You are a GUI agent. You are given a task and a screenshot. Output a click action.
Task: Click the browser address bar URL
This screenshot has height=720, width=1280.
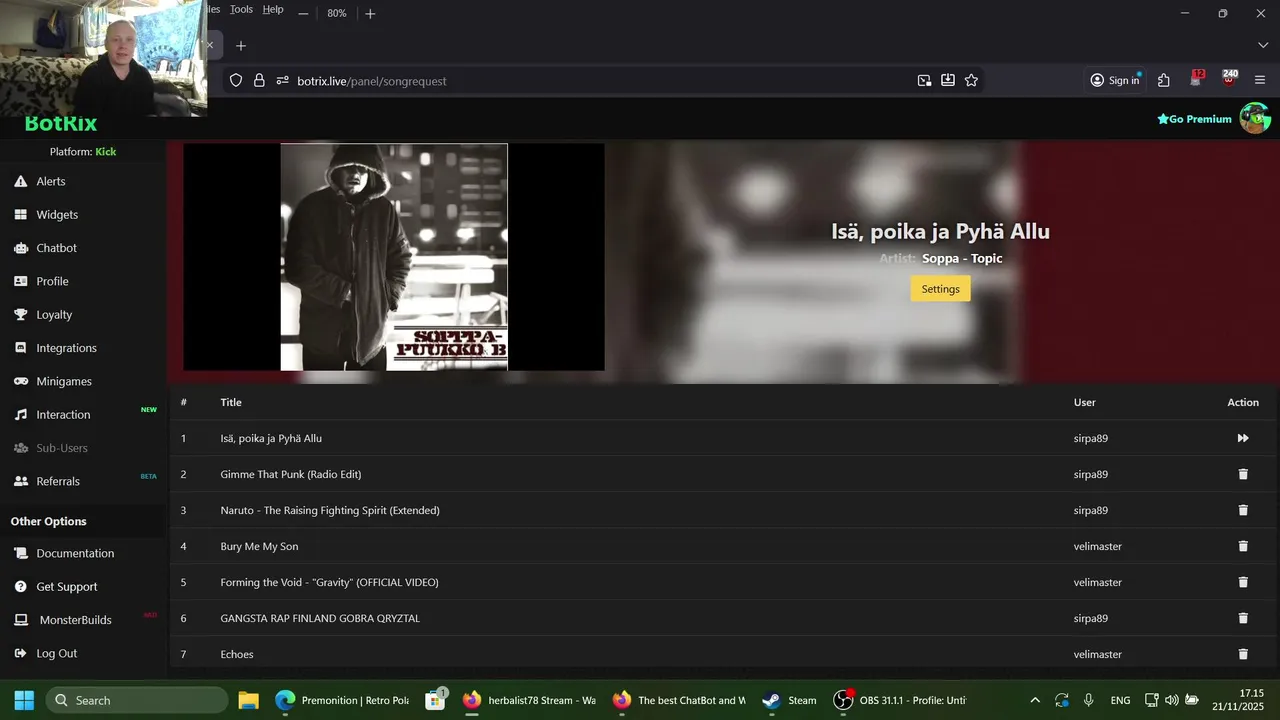372,81
